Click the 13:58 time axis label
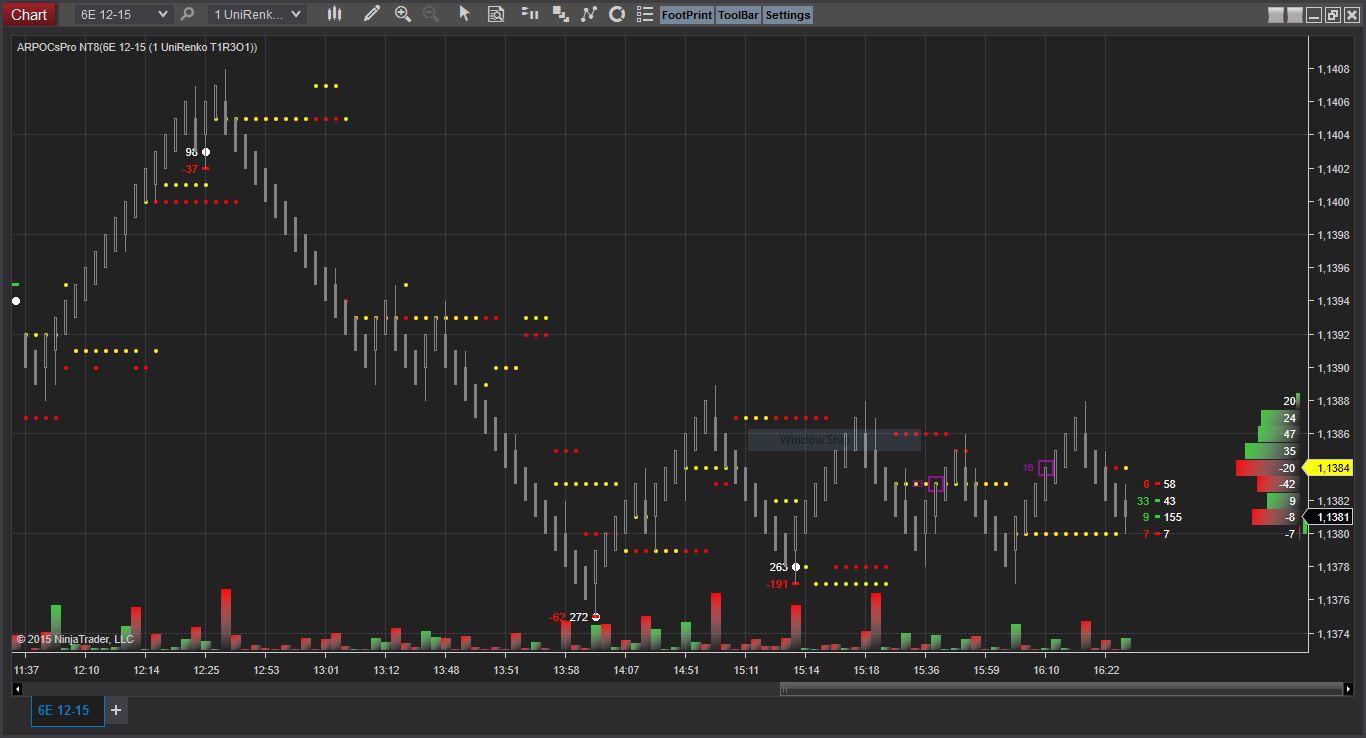 [567, 670]
